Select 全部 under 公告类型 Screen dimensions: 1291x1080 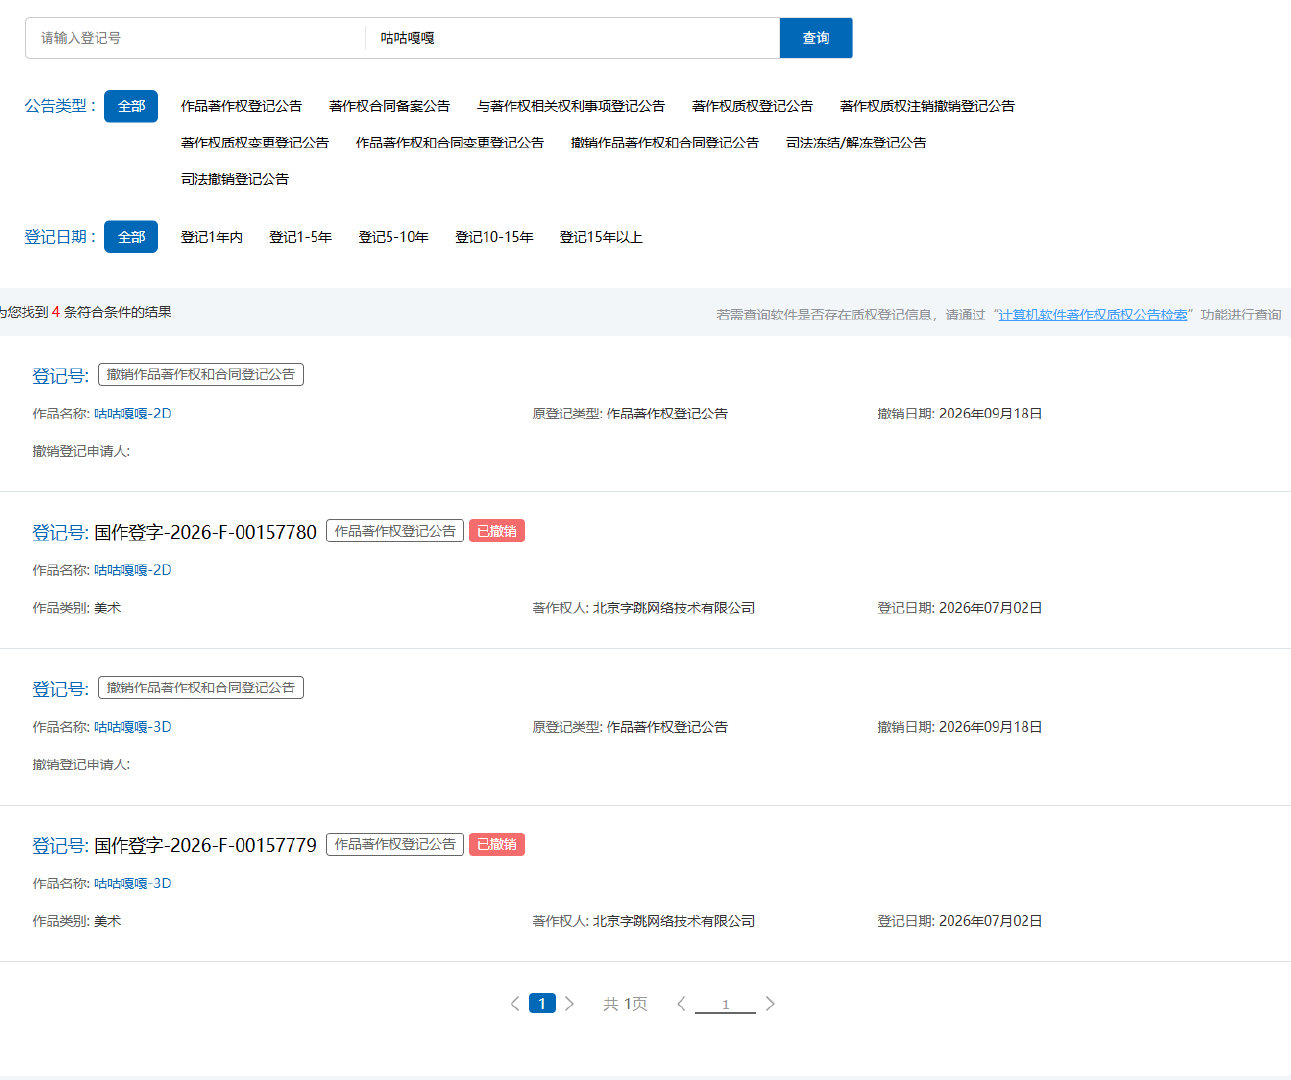click(131, 106)
